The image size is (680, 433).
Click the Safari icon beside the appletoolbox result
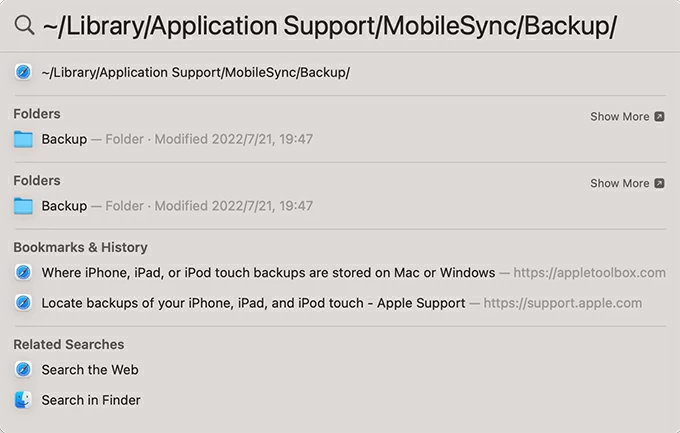23,272
